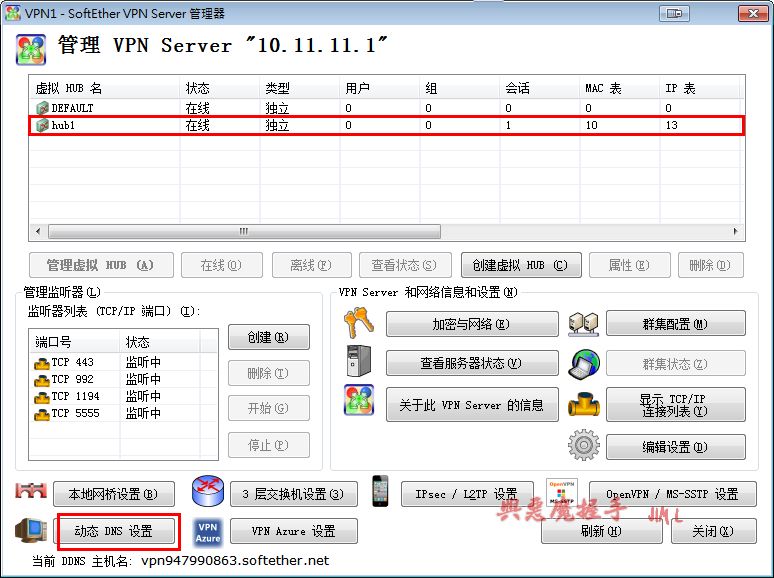This screenshot has height=578, width=774.
Task: Click the SoftEther logo beside the server title
Action: [x=31, y=49]
